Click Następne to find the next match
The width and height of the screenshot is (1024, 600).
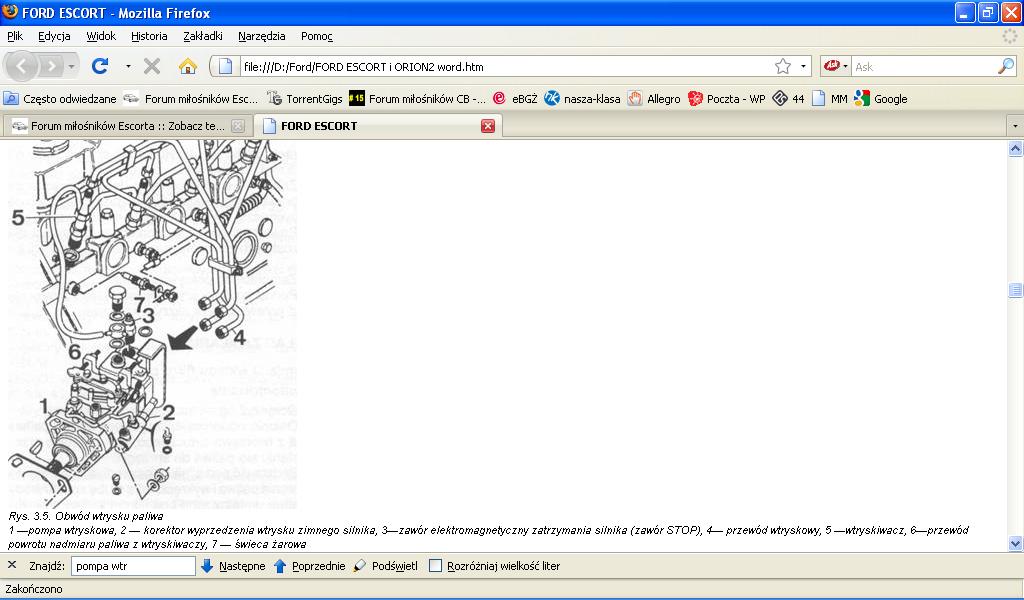click(233, 566)
